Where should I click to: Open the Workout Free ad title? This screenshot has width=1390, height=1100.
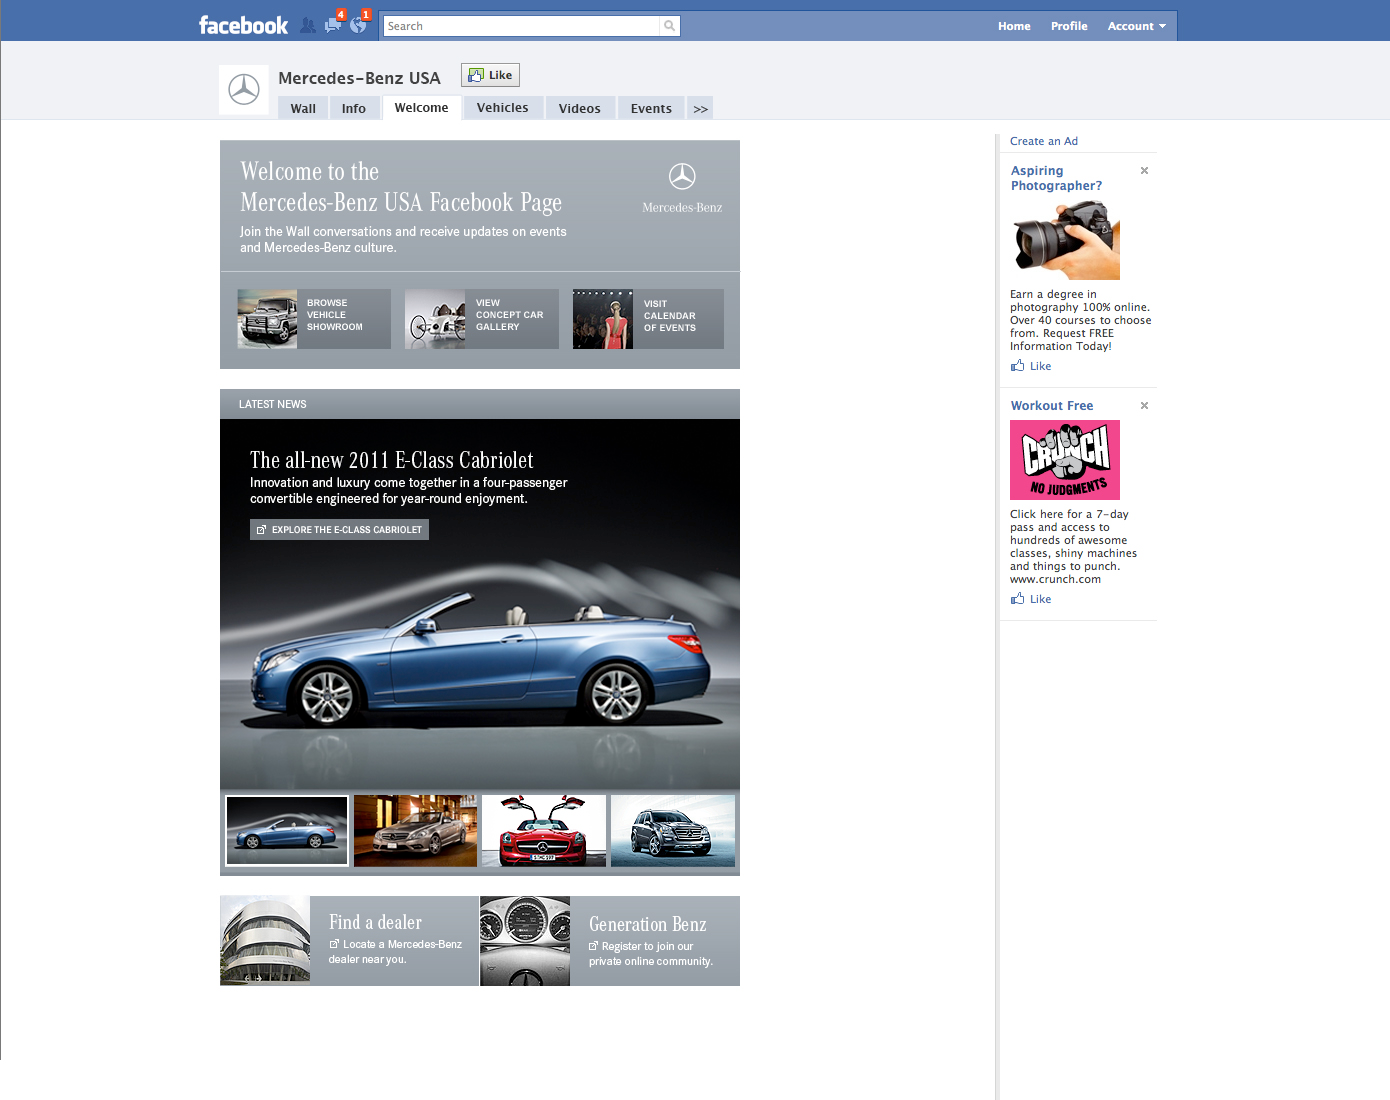point(1052,406)
